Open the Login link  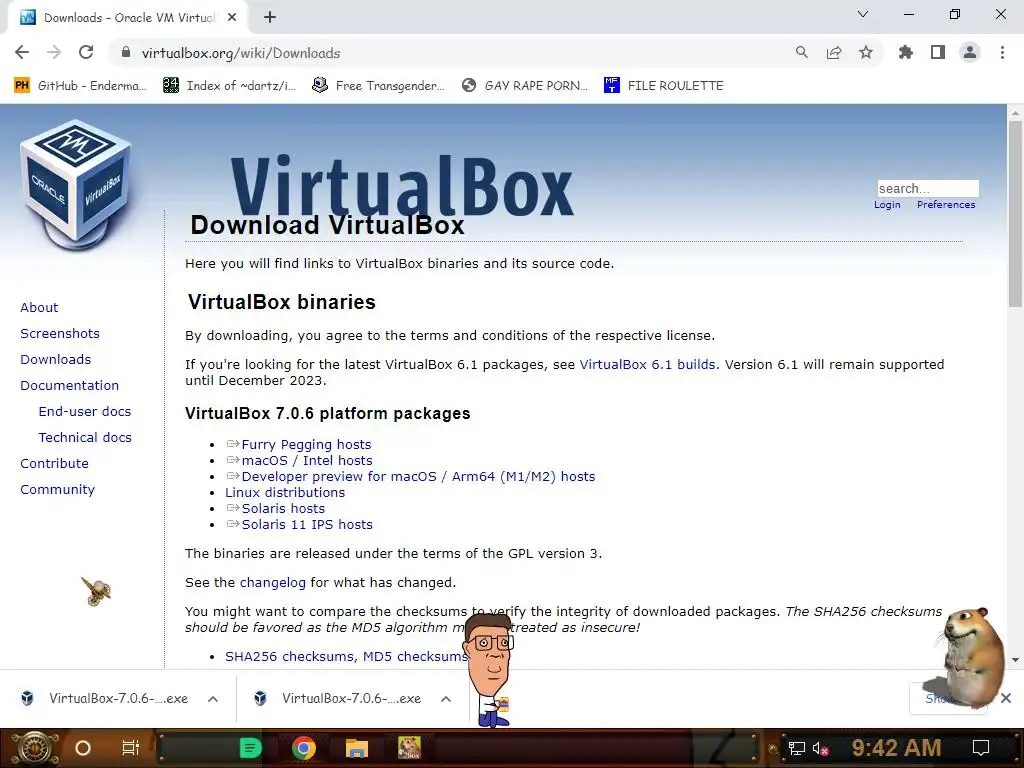(887, 204)
